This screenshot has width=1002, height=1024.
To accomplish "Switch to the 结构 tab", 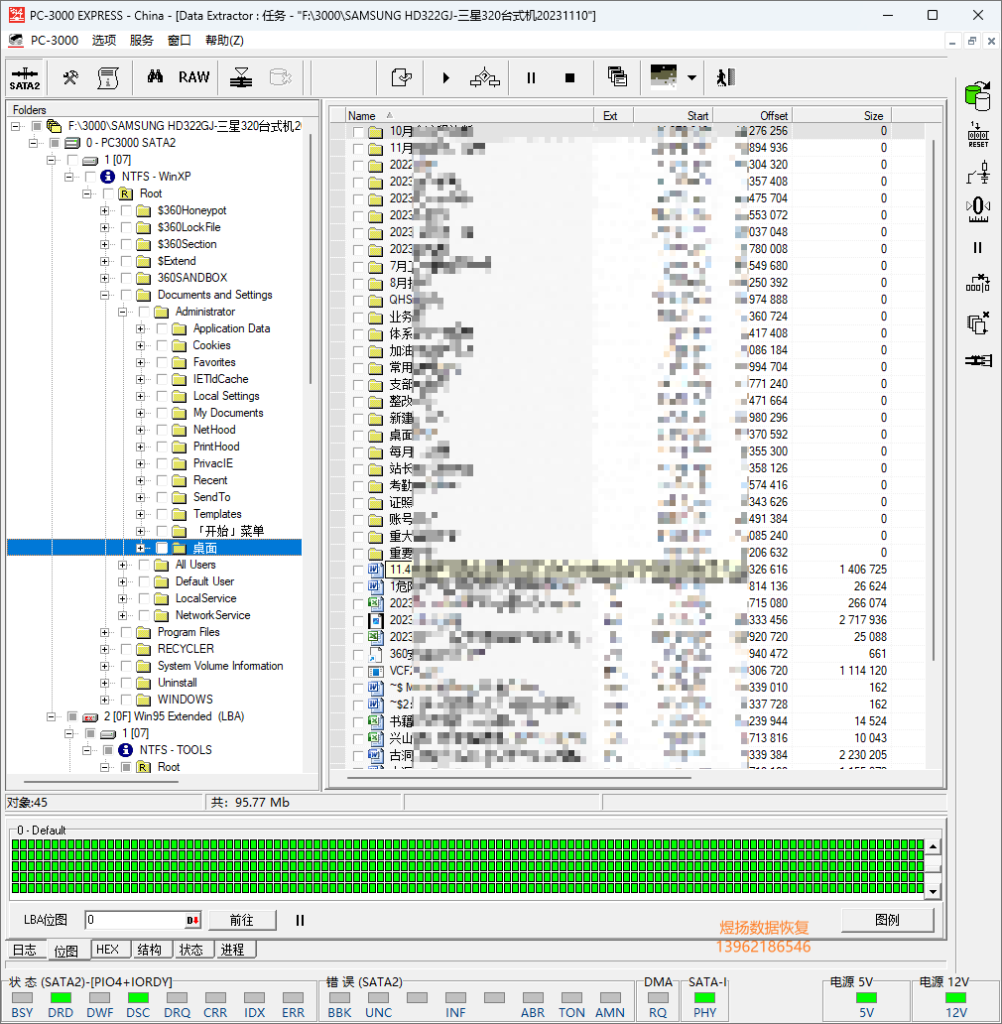I will point(150,950).
